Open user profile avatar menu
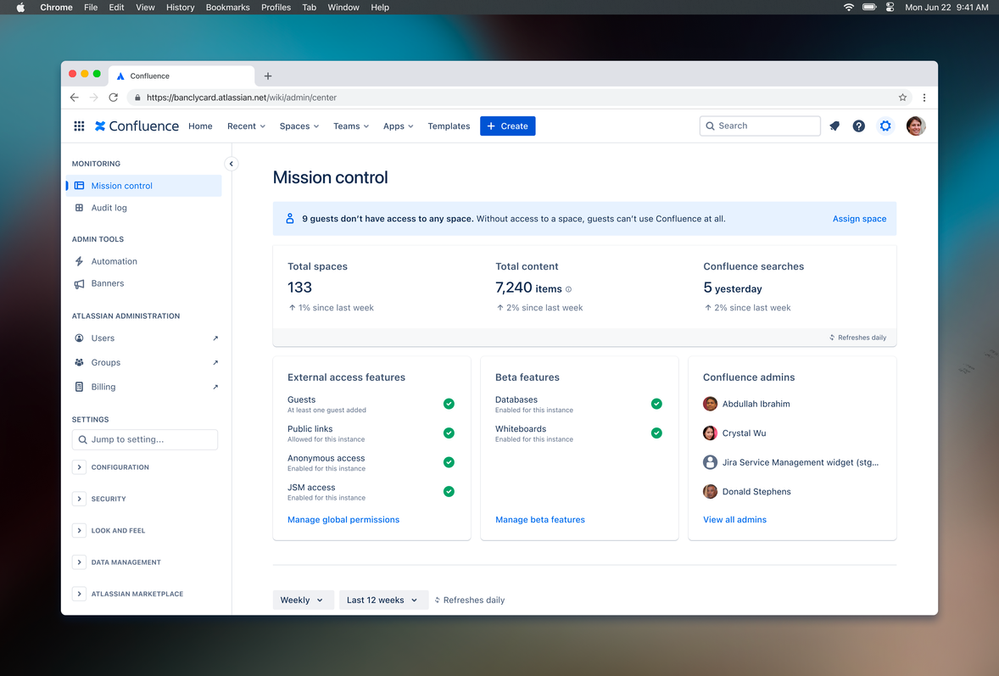This screenshot has height=676, width=999. [915, 126]
